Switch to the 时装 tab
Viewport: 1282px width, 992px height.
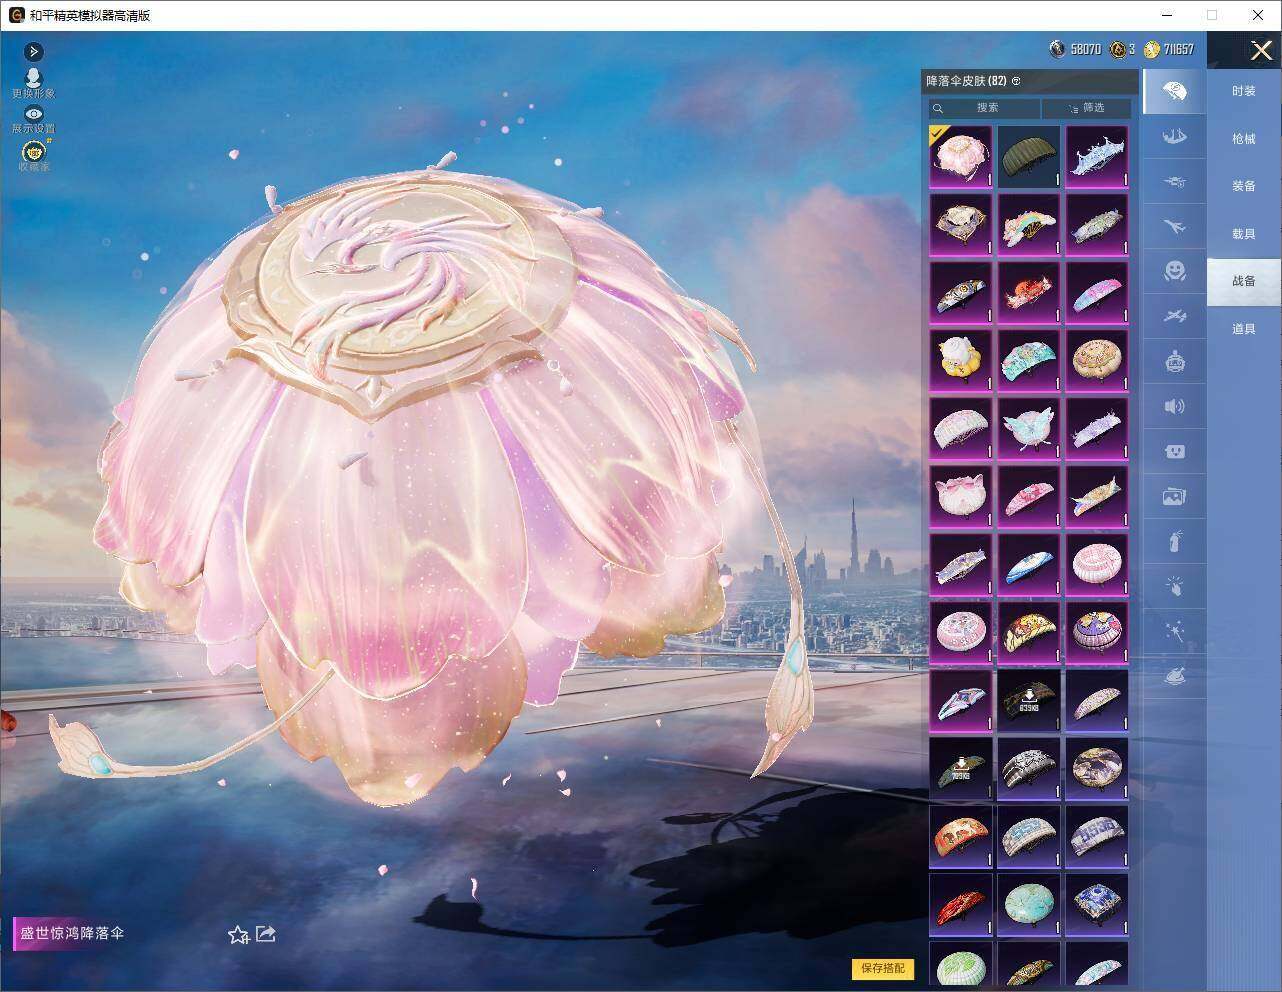(1243, 91)
